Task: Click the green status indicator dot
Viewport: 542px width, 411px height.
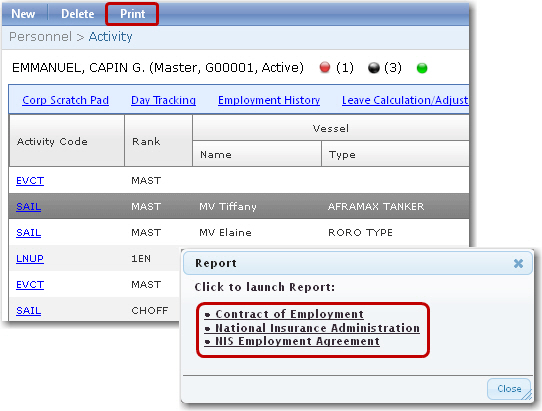Action: [x=422, y=68]
